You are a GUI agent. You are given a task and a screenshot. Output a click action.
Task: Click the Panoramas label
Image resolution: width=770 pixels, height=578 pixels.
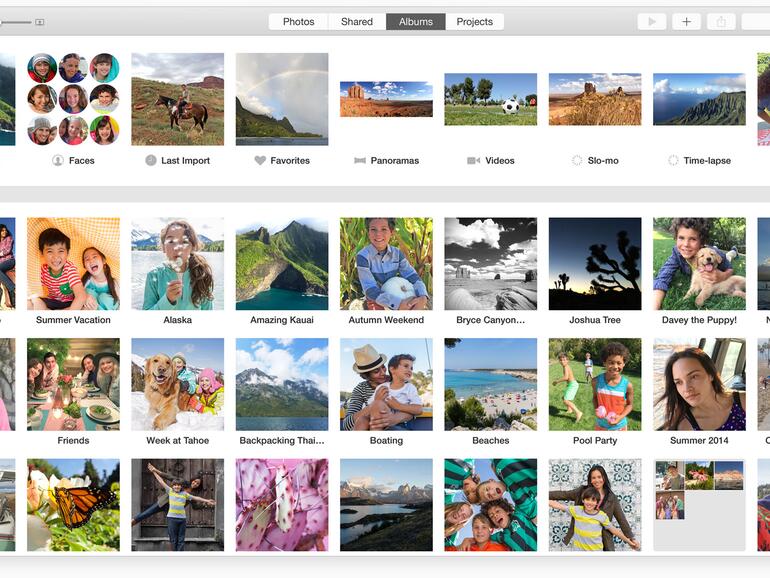[394, 161]
